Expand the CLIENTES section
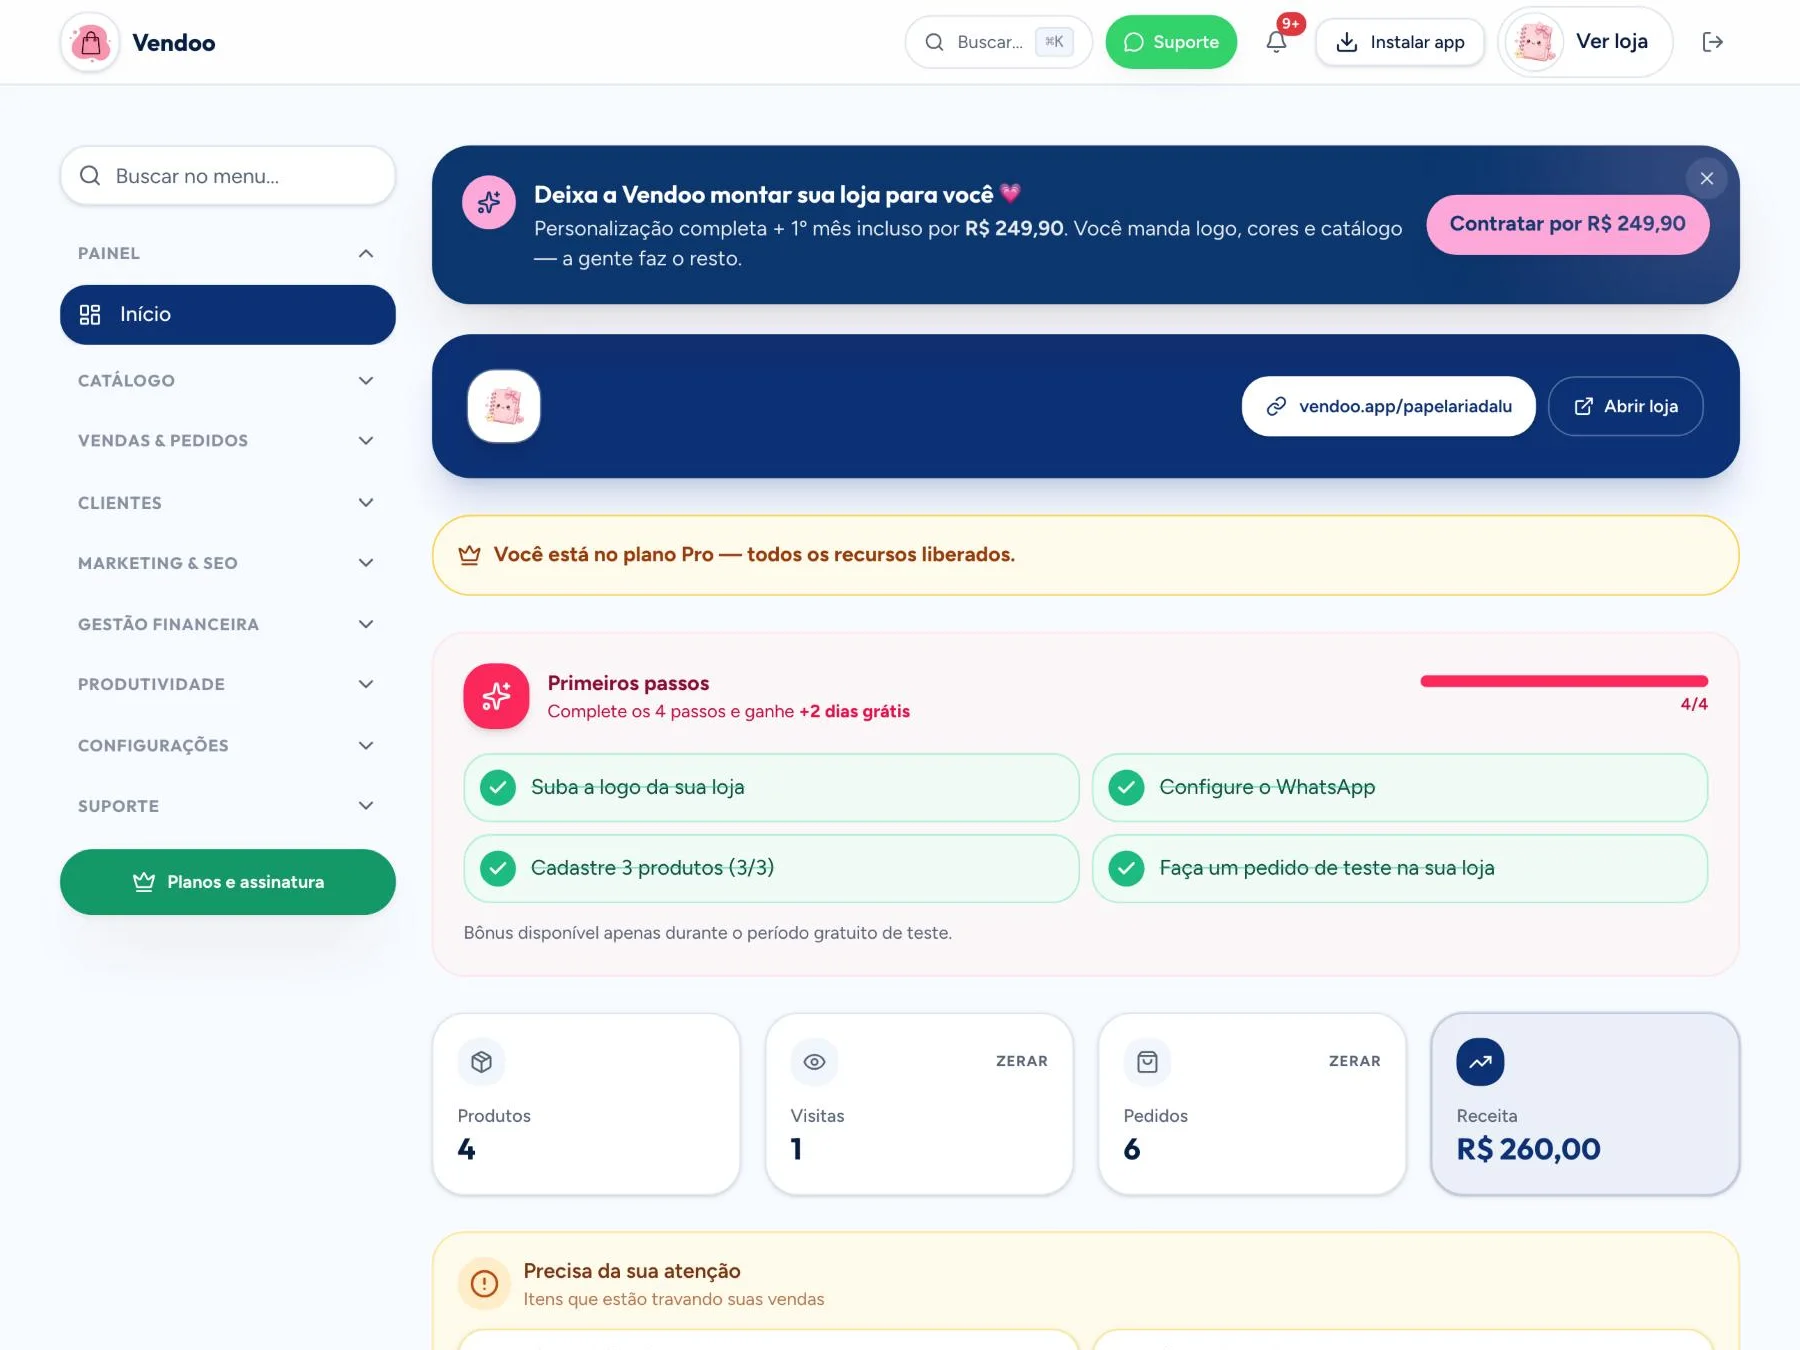 (228, 503)
